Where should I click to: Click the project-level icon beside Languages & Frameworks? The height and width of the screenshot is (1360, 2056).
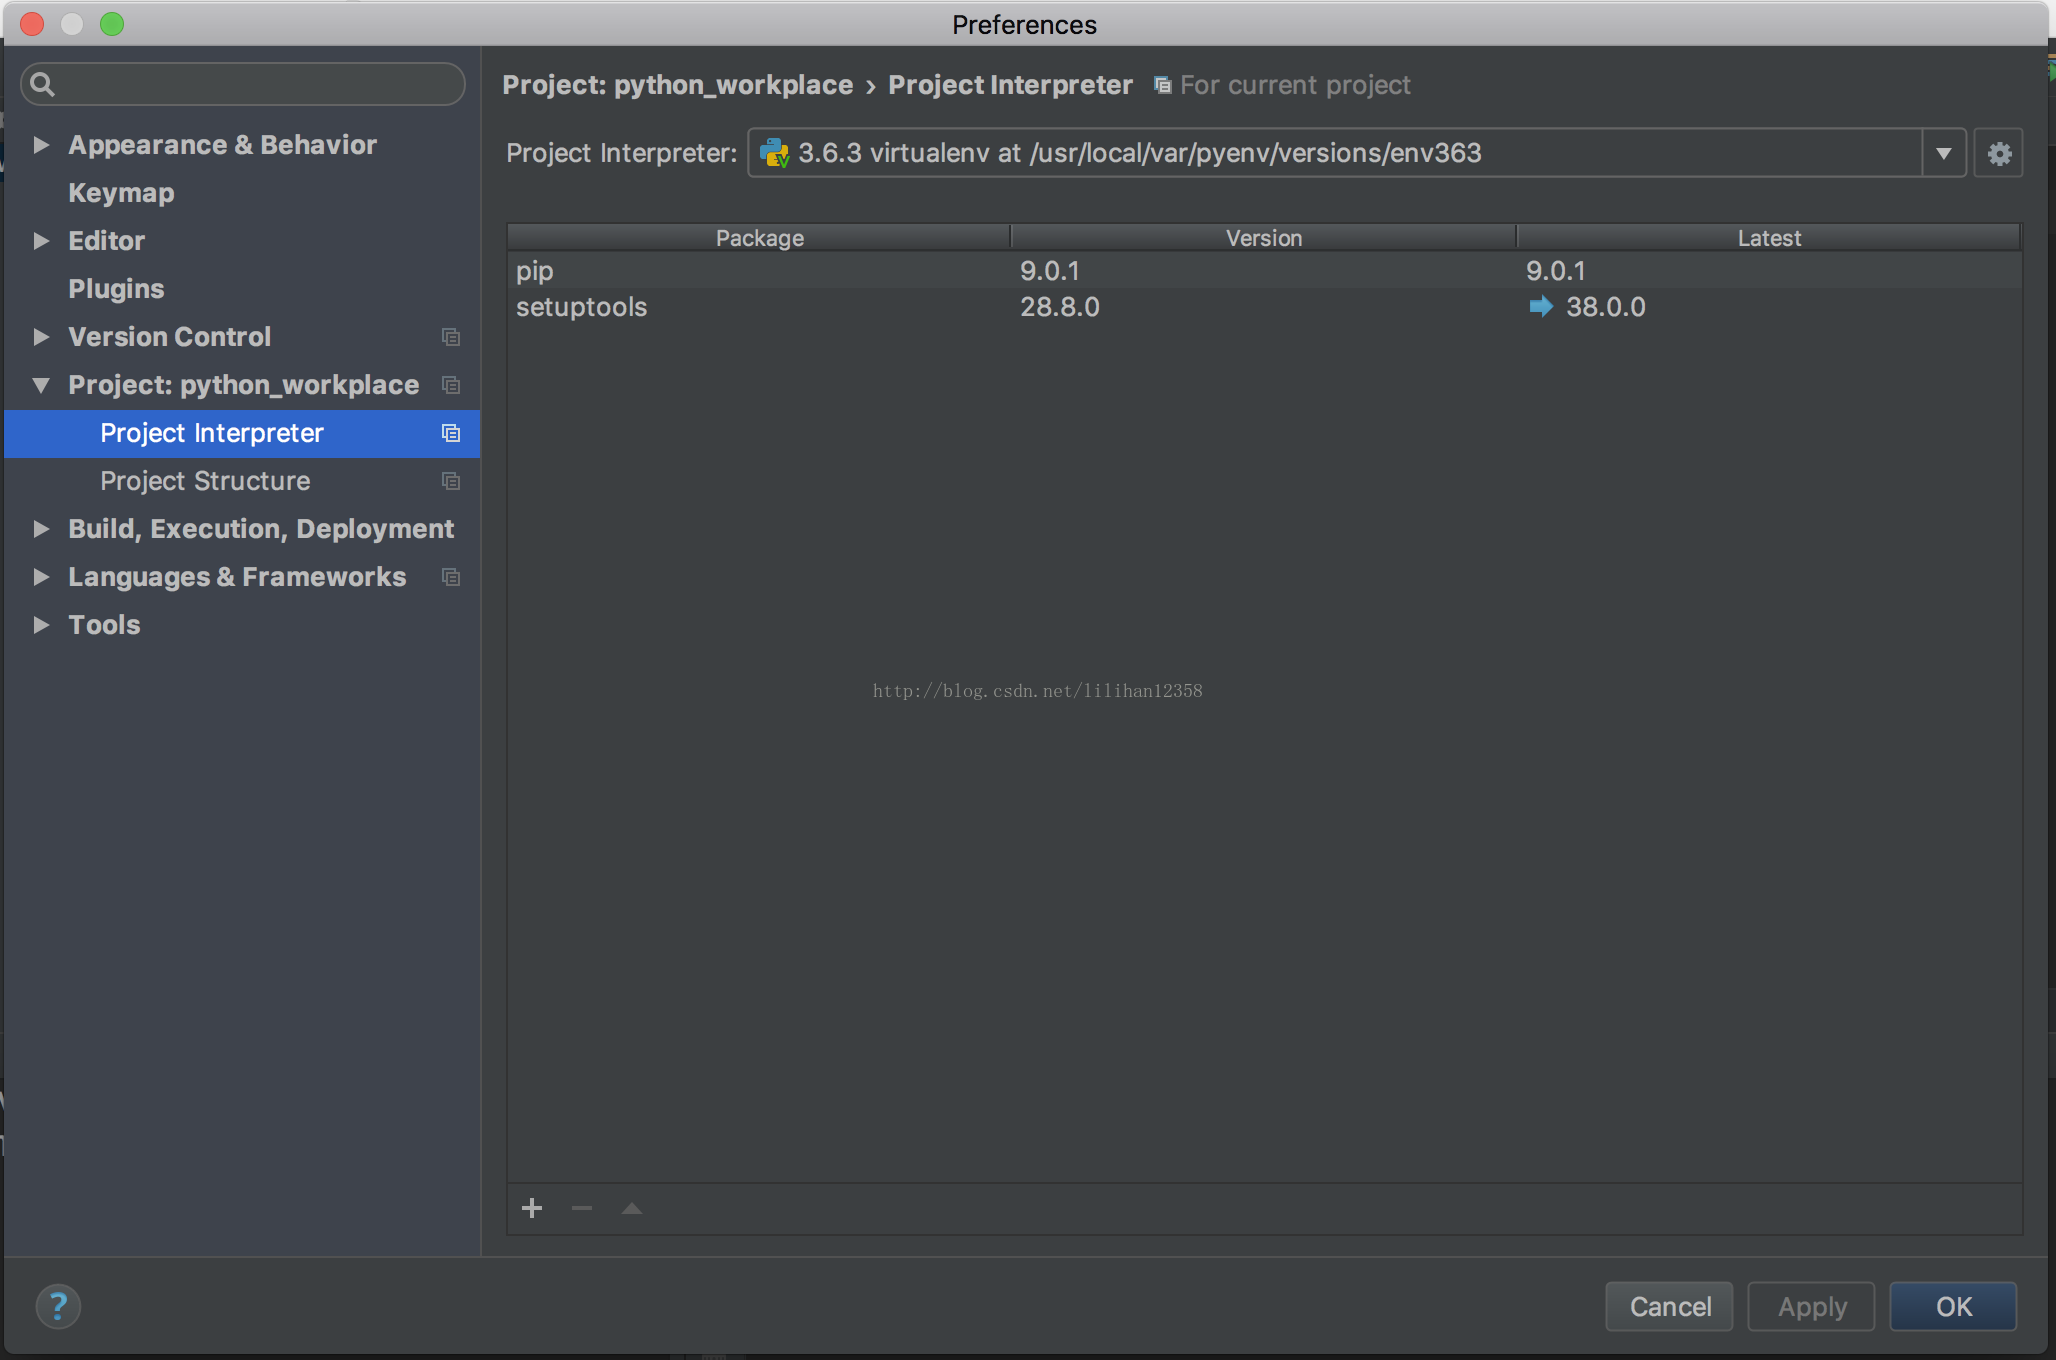click(451, 577)
